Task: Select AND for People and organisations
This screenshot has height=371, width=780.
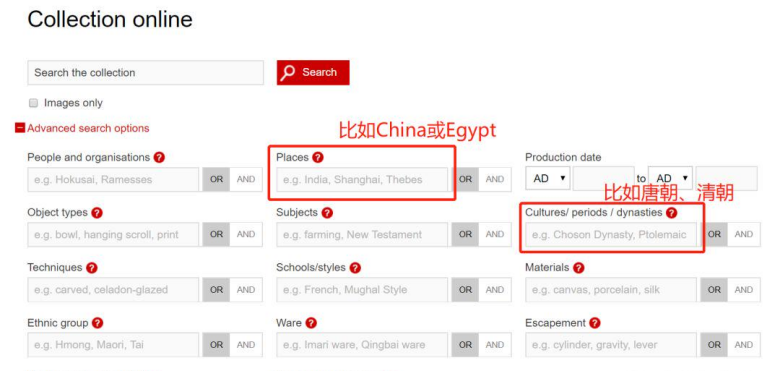Action: tap(246, 180)
